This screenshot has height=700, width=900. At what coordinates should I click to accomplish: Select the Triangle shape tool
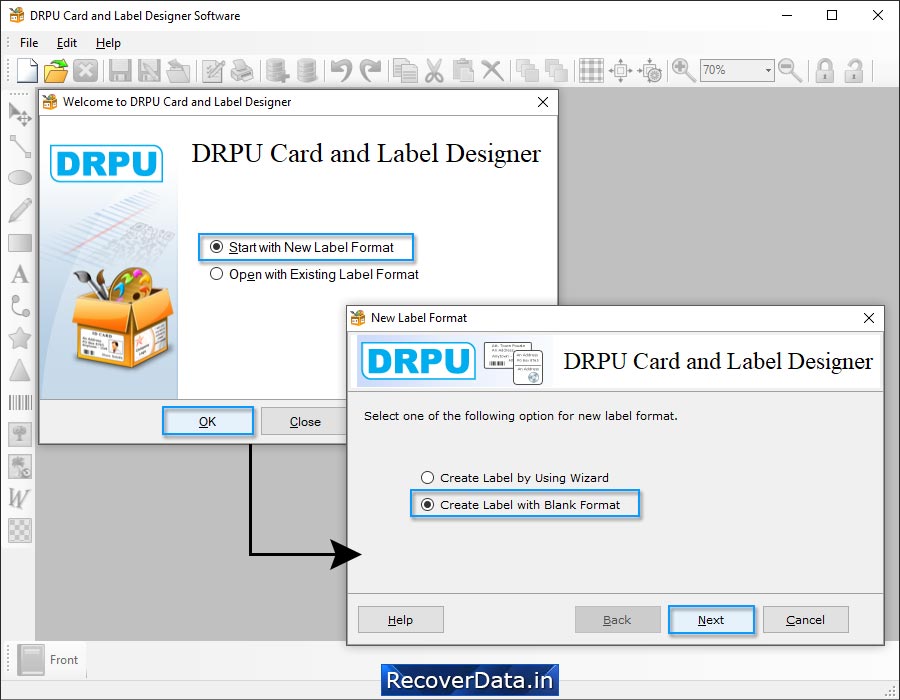(20, 370)
